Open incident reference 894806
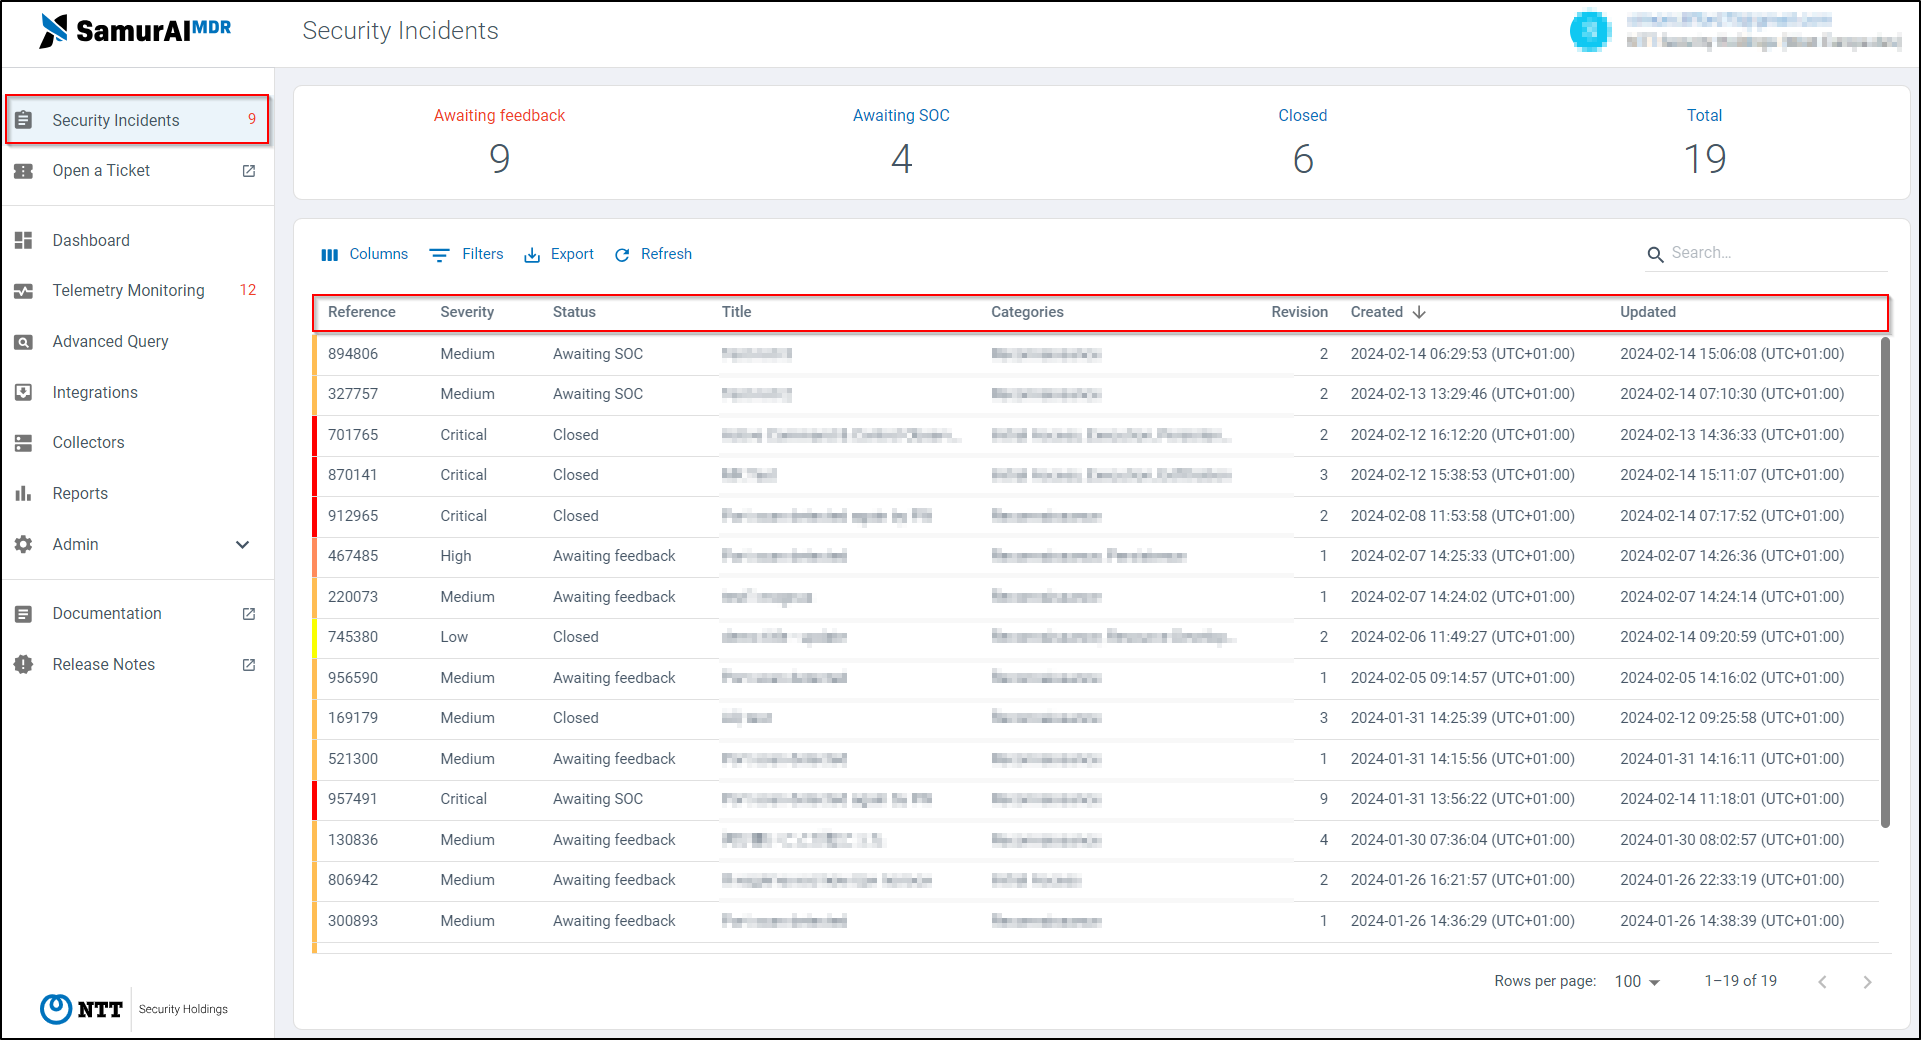Screen dimensions: 1921x1040 tap(353, 354)
